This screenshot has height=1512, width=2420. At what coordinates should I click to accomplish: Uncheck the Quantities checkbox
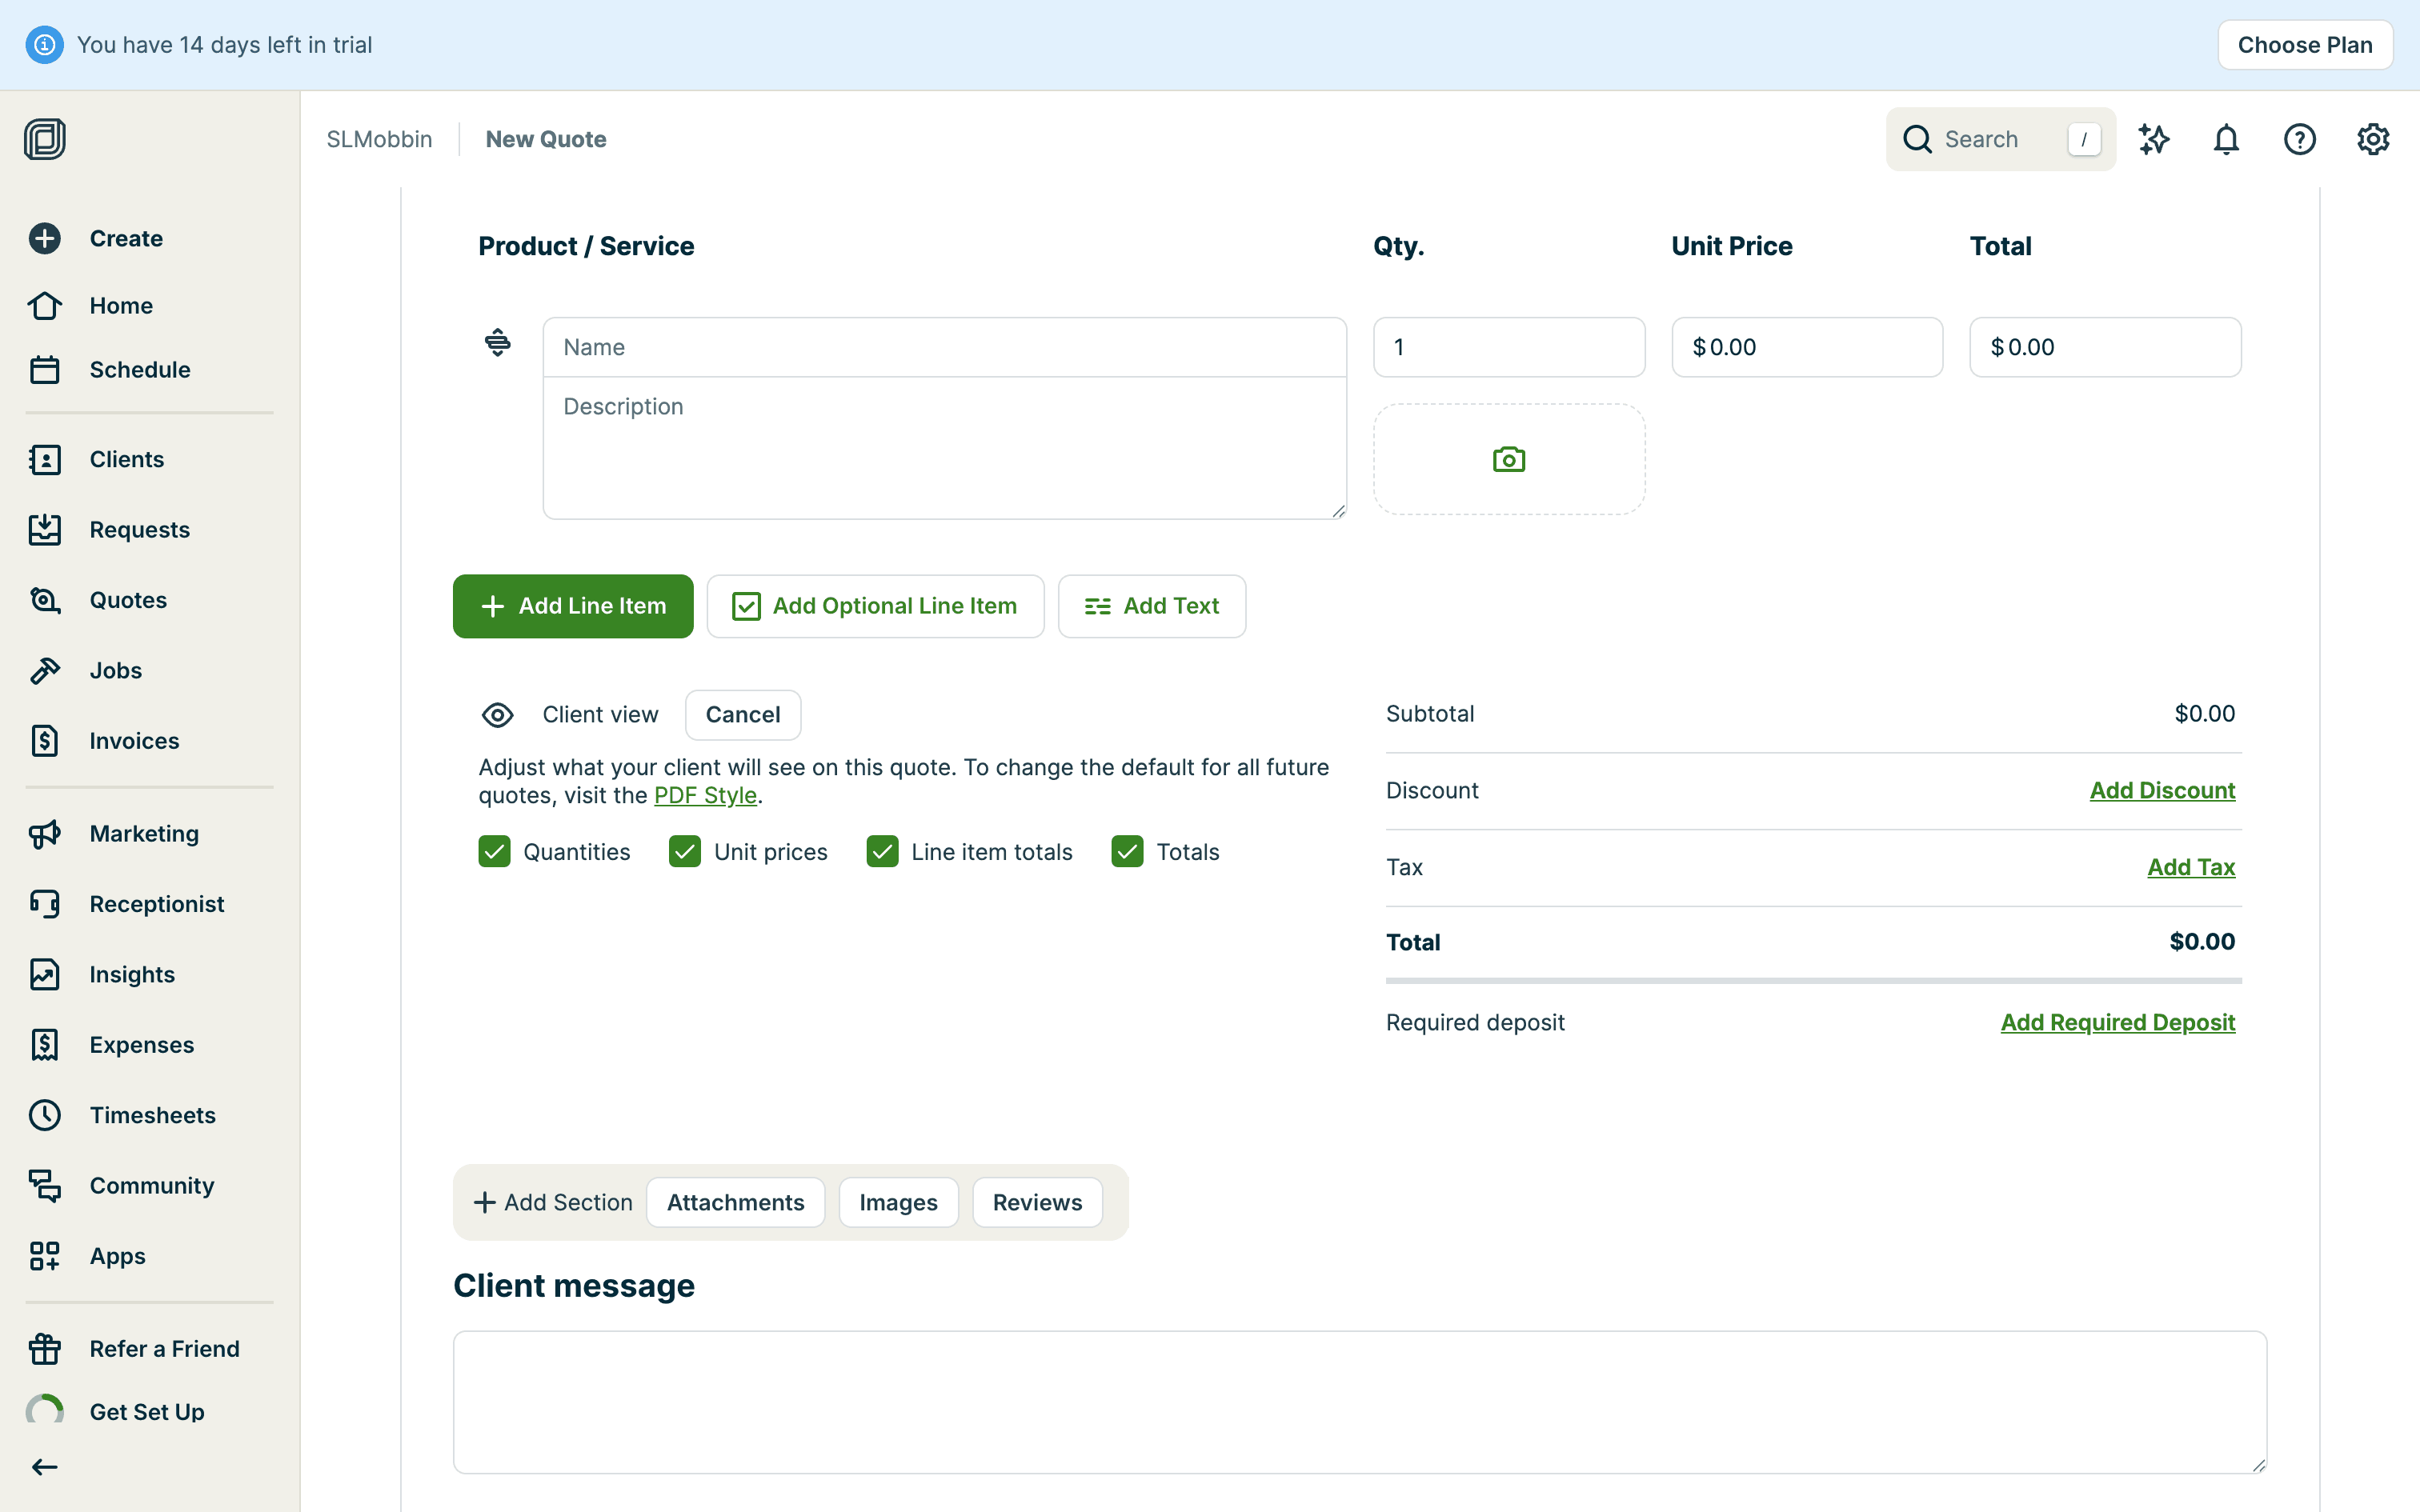494,852
